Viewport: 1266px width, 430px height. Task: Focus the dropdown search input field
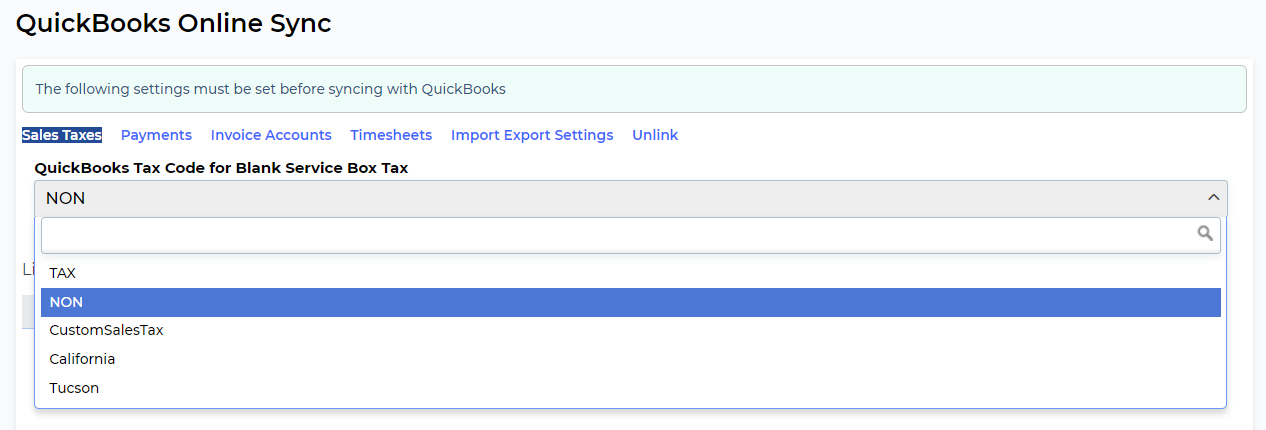[x=631, y=235]
